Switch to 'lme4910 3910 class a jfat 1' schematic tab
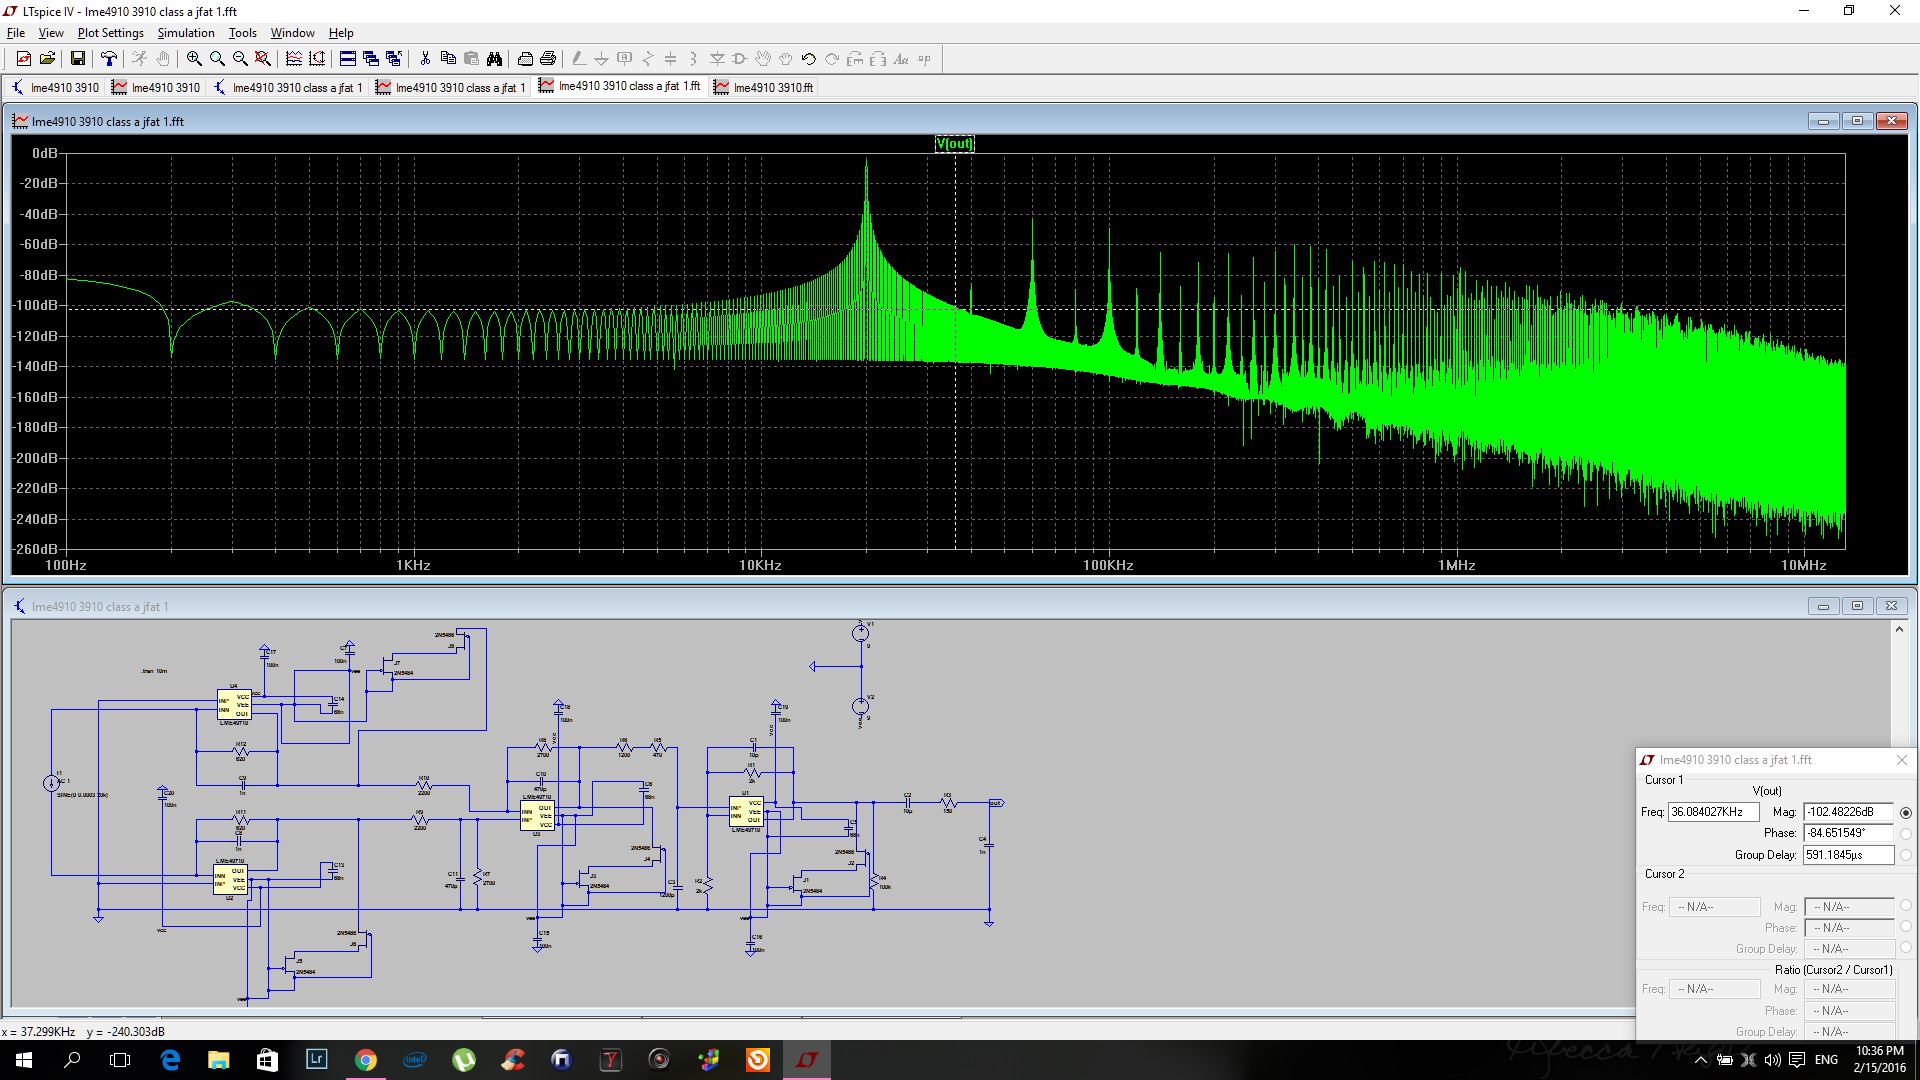Screen dimensions: 1920x1080 click(x=289, y=88)
